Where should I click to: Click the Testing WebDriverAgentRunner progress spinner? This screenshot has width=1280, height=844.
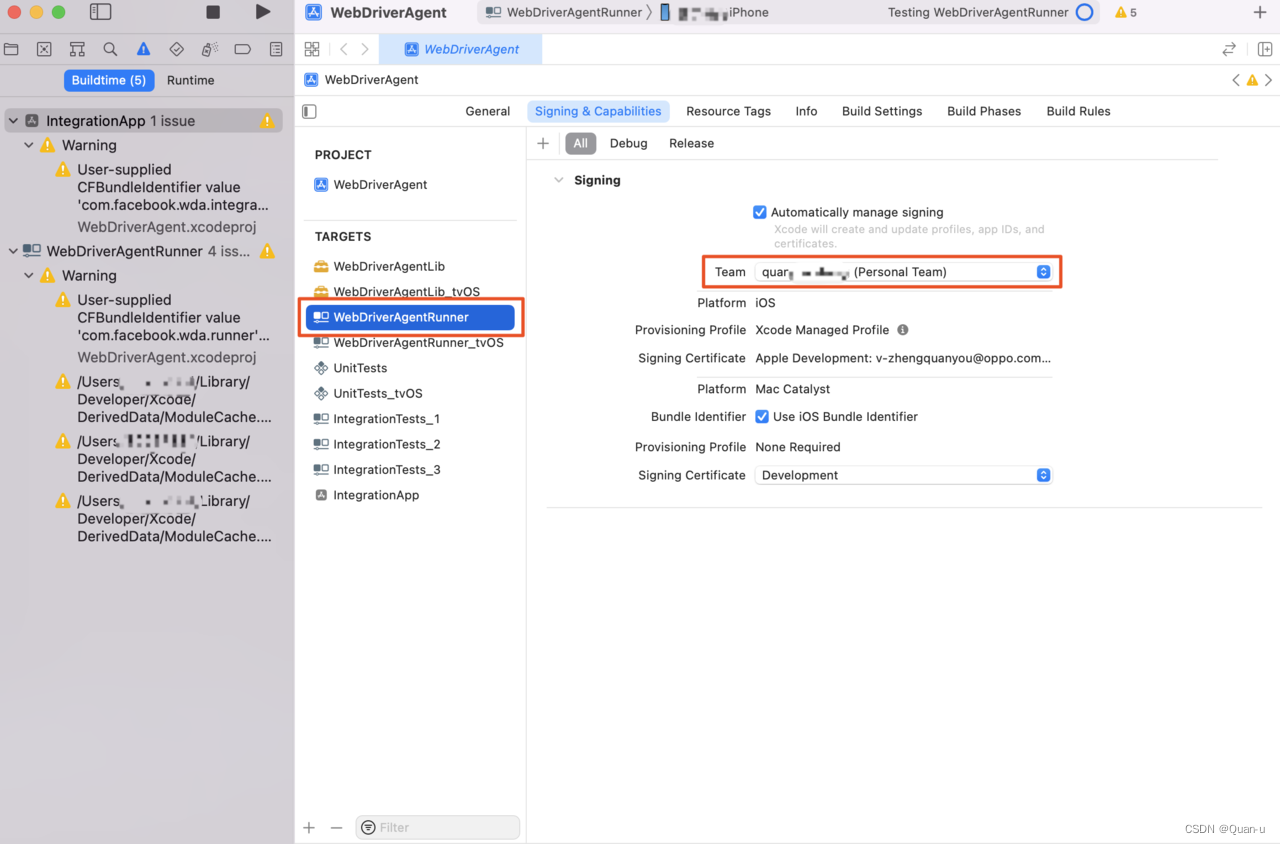click(x=1084, y=12)
